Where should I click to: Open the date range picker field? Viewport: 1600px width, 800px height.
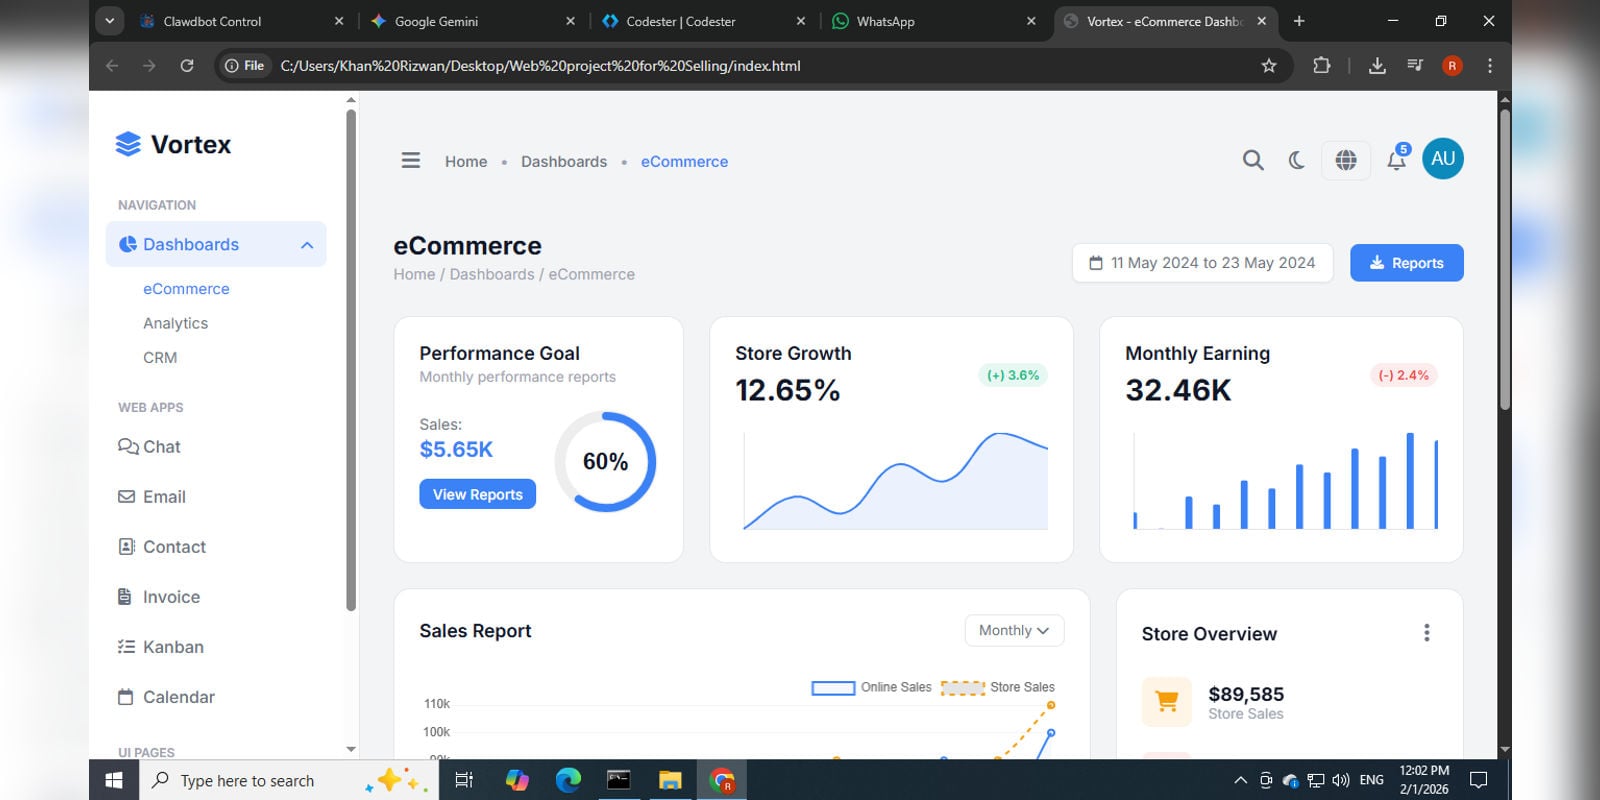1202,263
